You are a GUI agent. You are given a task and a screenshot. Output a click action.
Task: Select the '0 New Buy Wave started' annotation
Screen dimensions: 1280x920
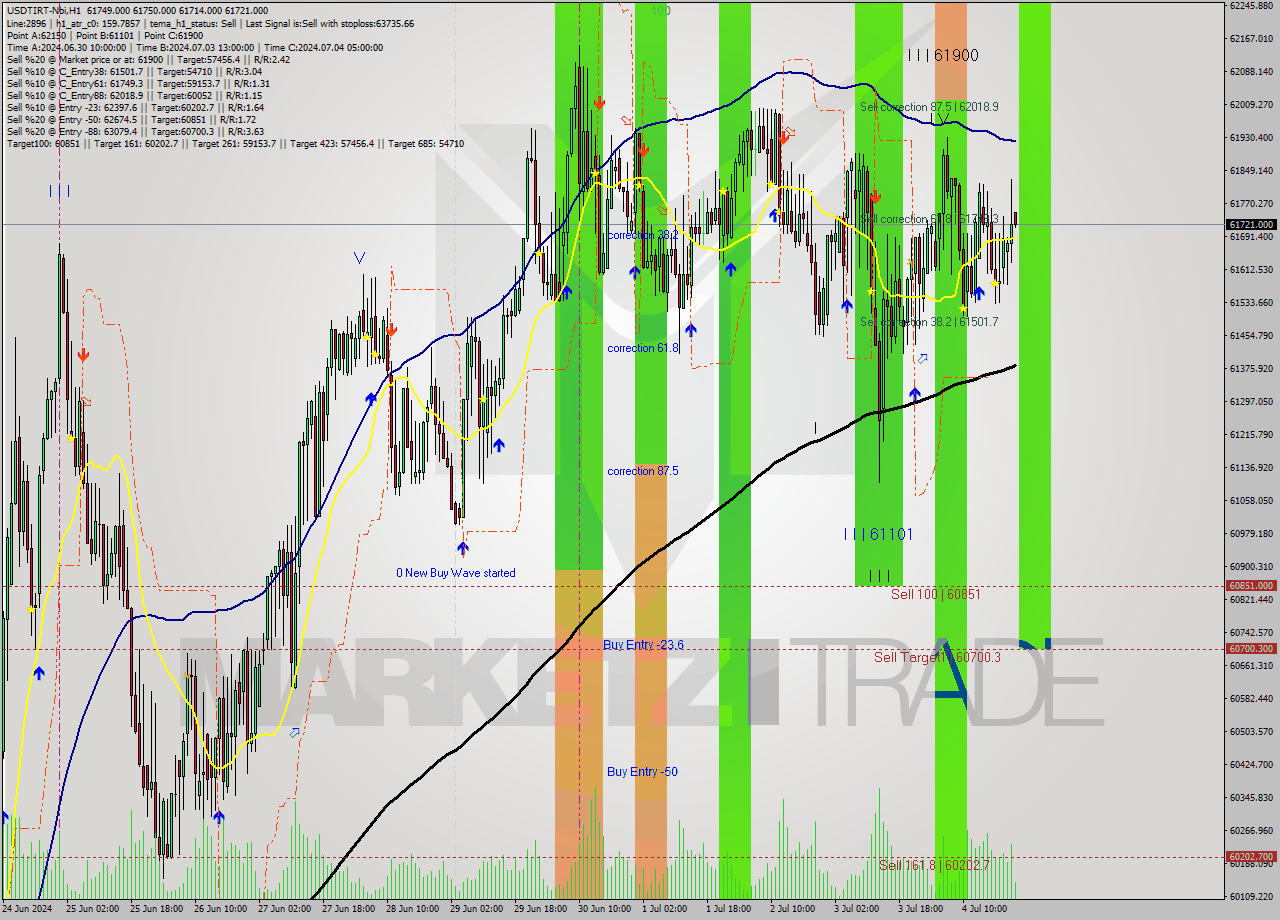(456, 573)
